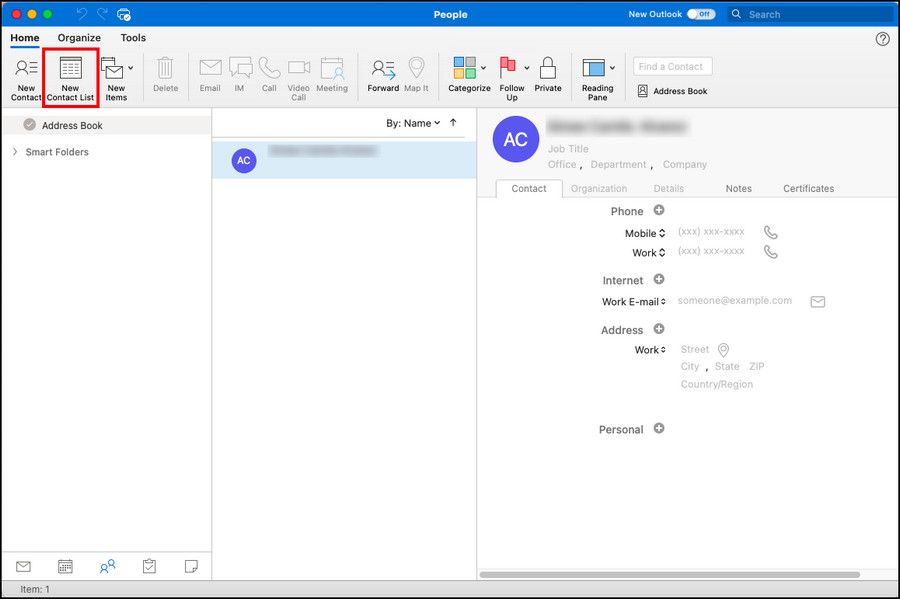
Task: Open Tasks view in bottom navigation
Action: pyautogui.click(x=149, y=566)
